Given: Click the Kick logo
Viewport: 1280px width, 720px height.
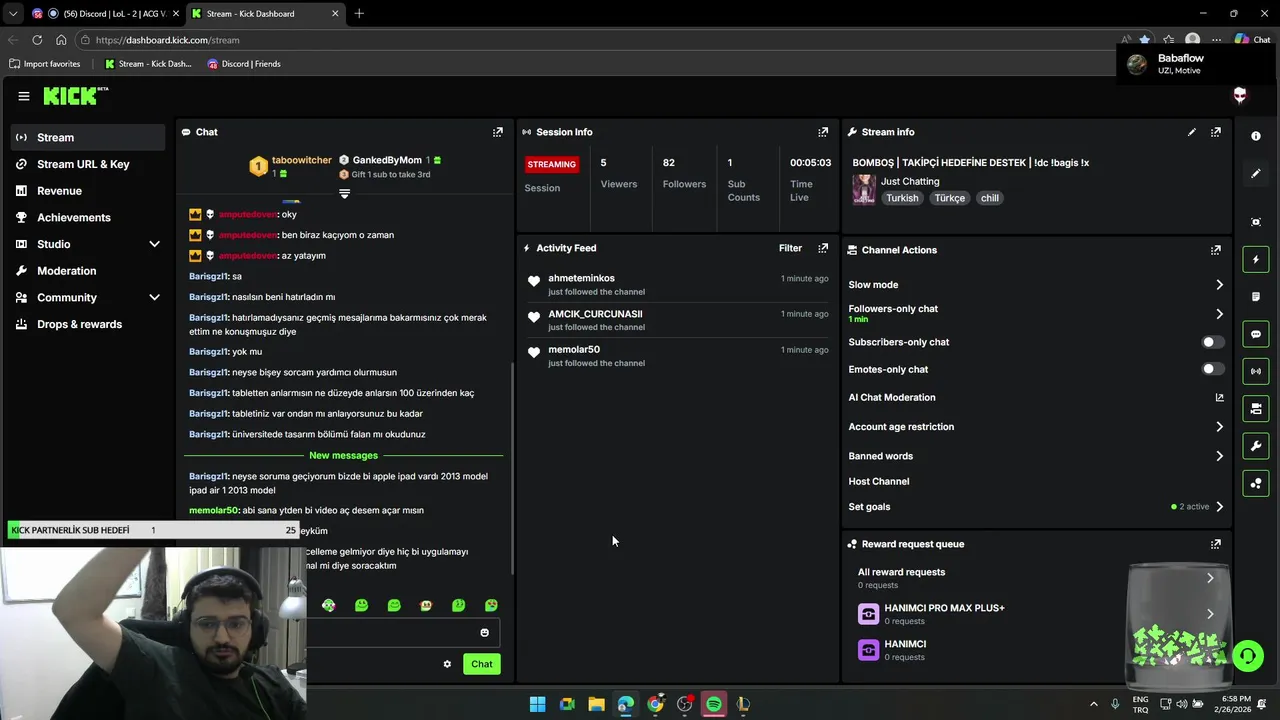Looking at the screenshot, I should pos(74,96).
